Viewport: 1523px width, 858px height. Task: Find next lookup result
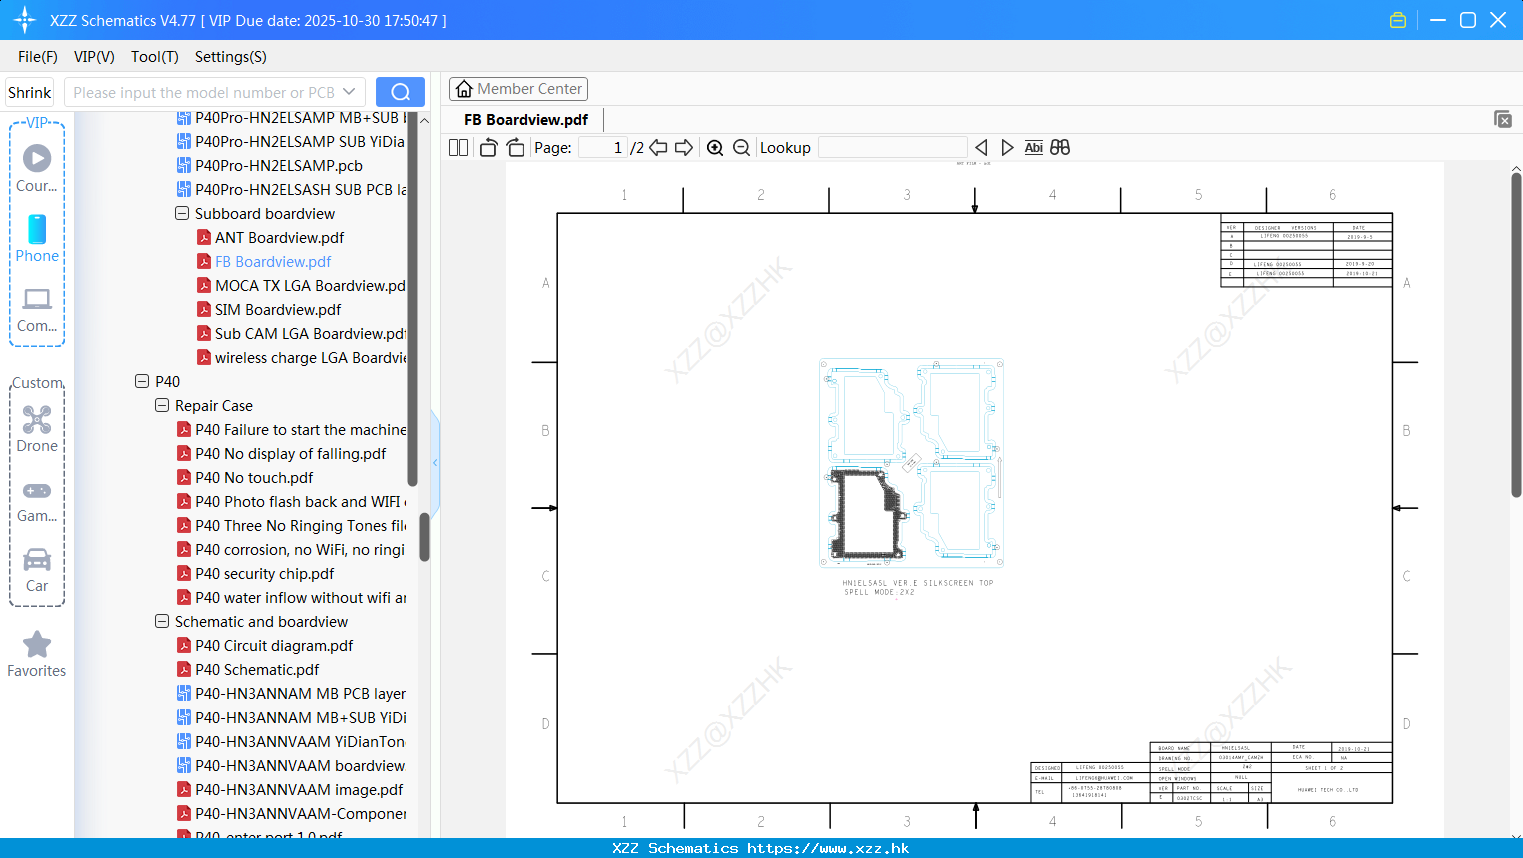click(1007, 147)
